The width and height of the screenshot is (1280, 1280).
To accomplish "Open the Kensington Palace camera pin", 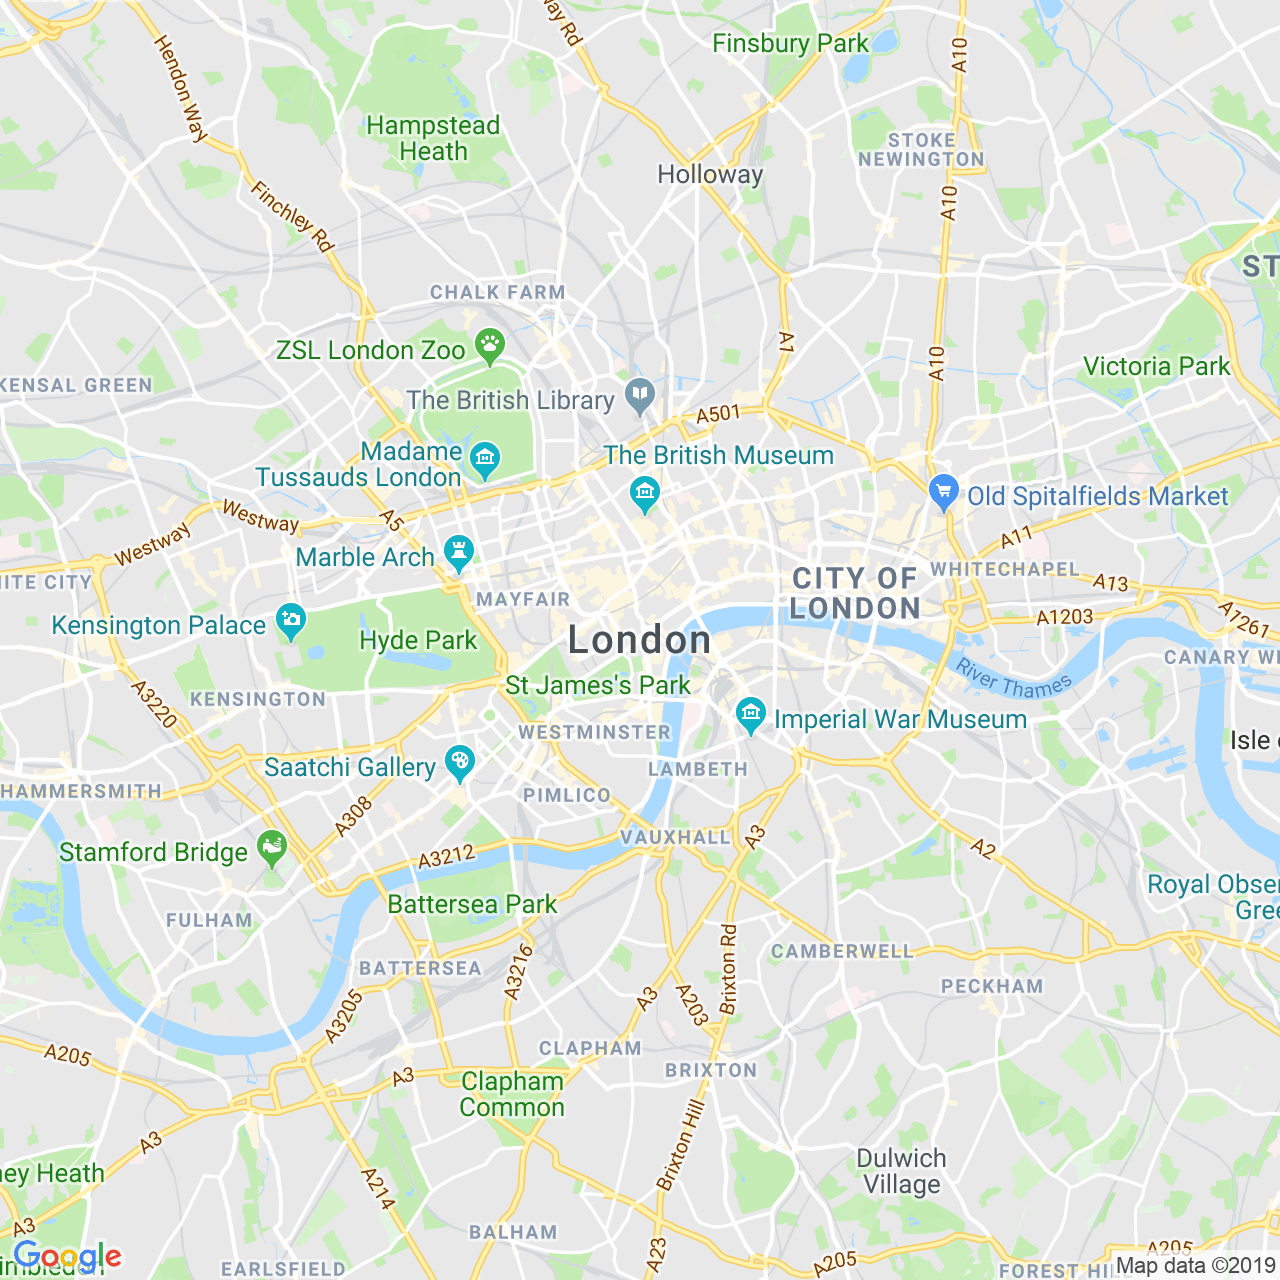I will click(x=291, y=622).
